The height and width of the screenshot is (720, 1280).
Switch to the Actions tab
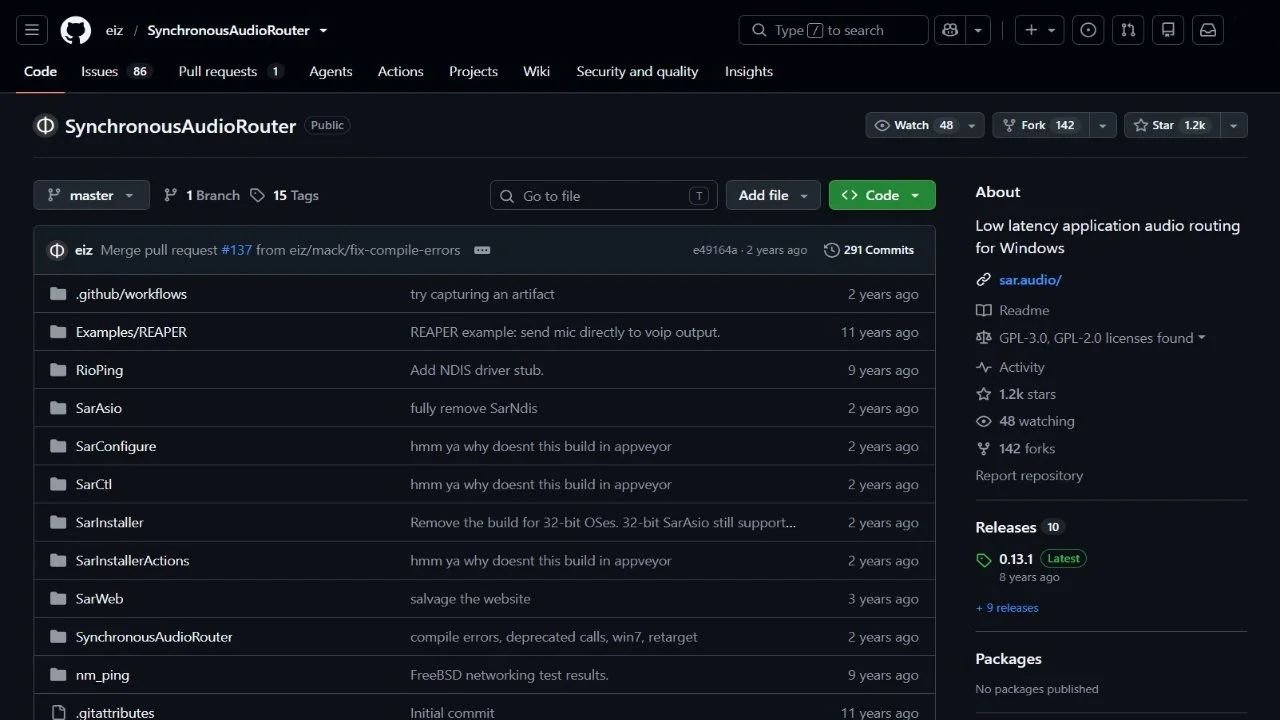click(400, 71)
